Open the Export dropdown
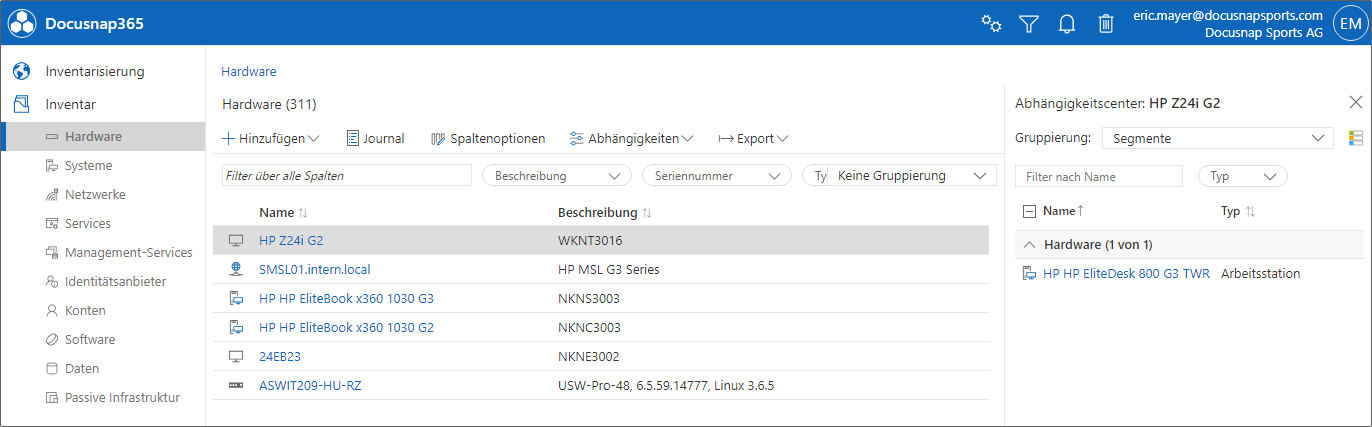Viewport: 1372px width, 427px height. (x=753, y=139)
